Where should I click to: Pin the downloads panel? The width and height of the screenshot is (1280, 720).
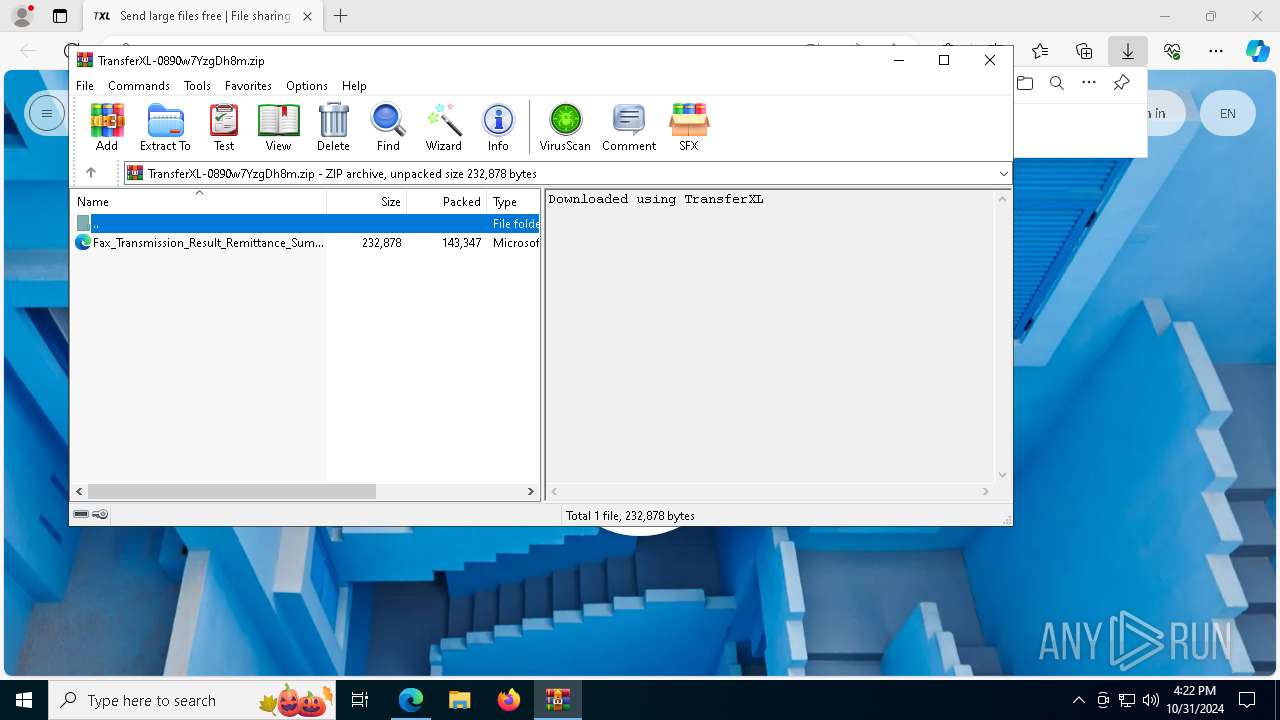coord(1121,83)
